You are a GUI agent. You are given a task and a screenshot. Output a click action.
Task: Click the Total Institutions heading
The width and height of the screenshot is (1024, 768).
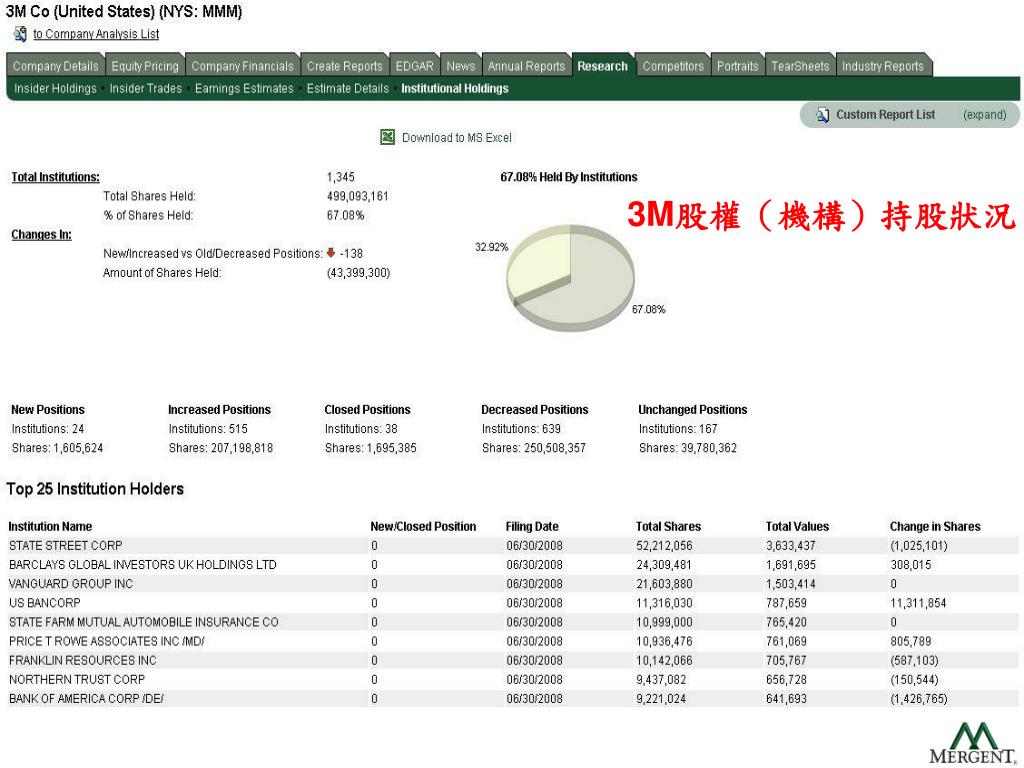coord(56,177)
